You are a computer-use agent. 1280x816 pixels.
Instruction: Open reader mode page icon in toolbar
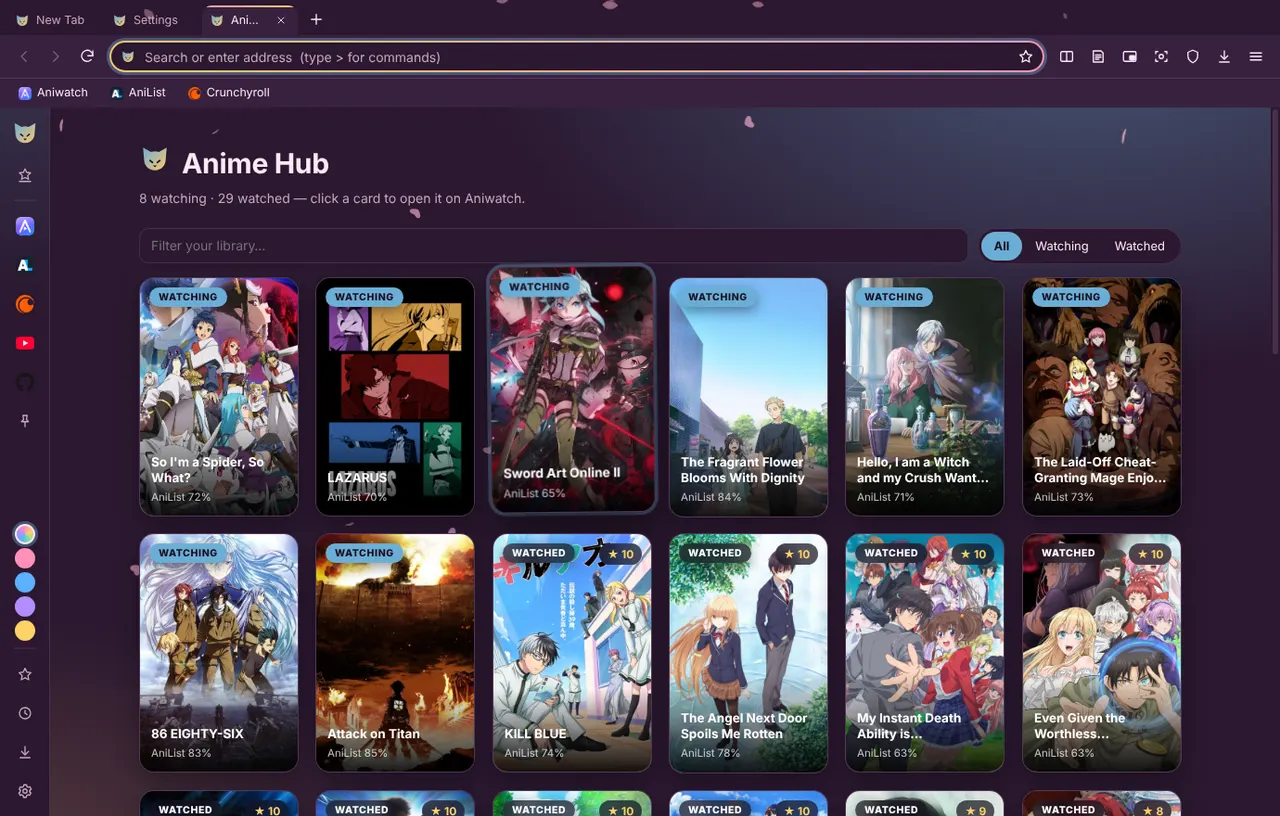point(1098,57)
